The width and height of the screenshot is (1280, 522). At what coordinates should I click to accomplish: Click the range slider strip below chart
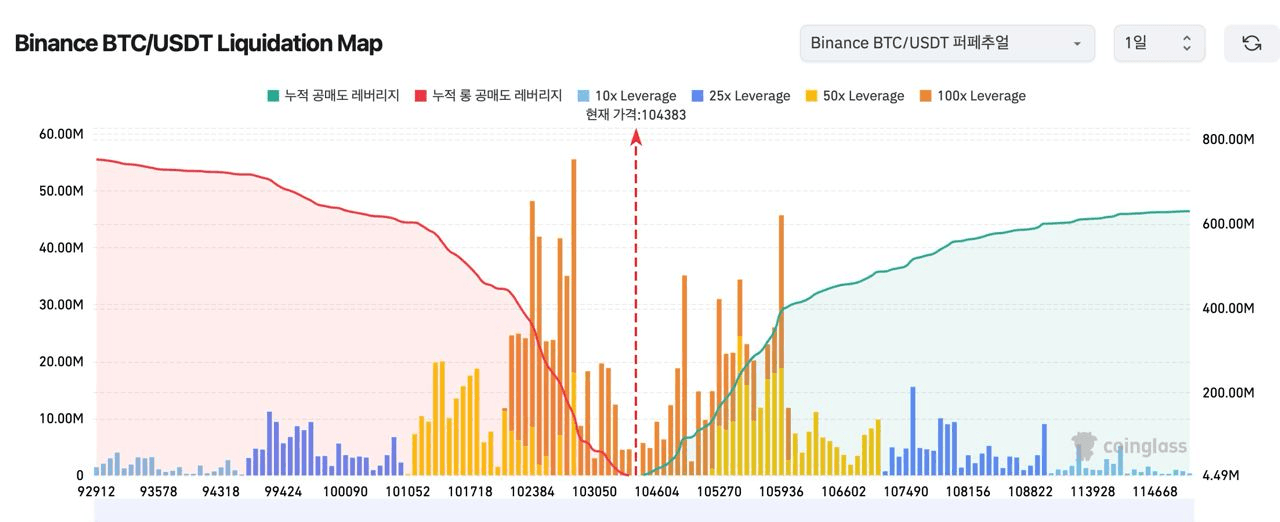[x=640, y=511]
